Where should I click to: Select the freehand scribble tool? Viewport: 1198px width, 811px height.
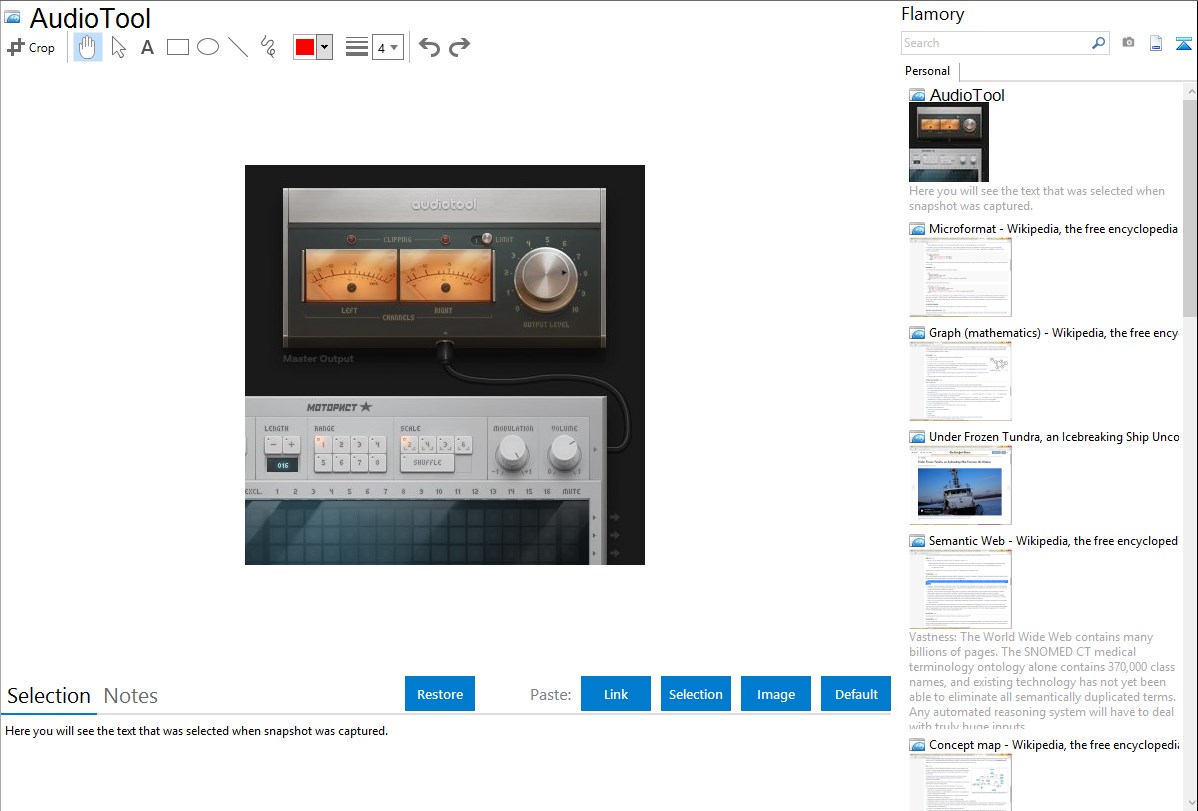pyautogui.click(x=268, y=47)
